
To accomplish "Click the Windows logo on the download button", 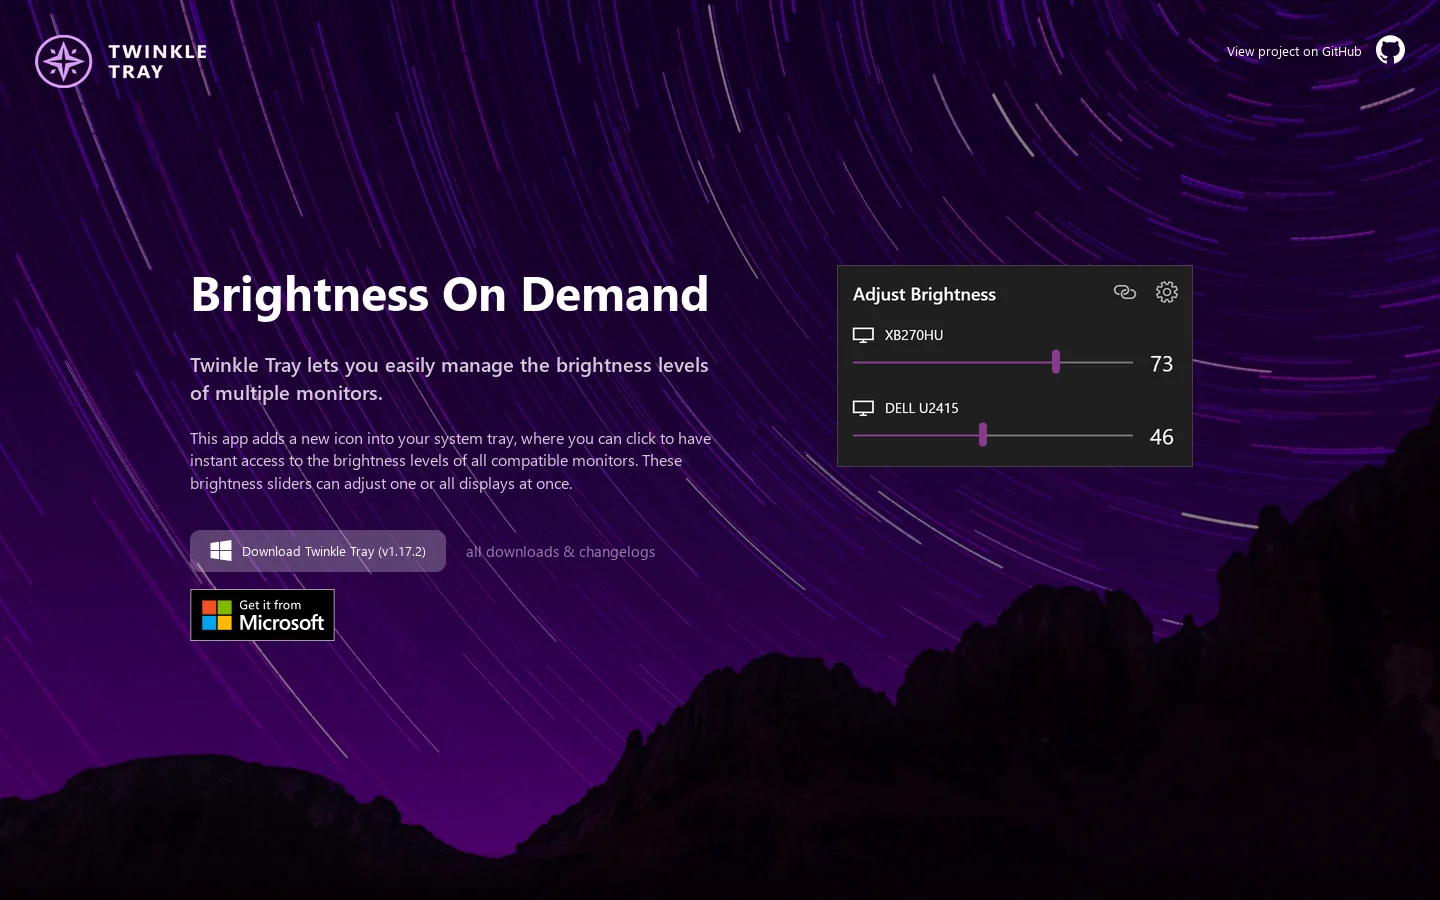I will pyautogui.click(x=221, y=551).
